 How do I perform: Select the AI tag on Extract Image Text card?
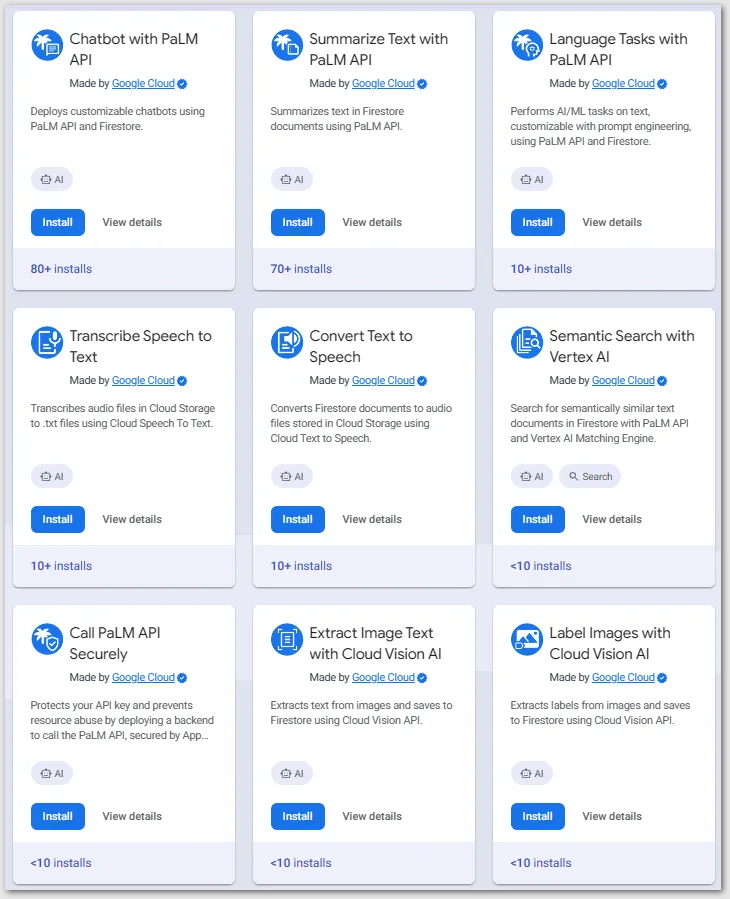point(292,773)
